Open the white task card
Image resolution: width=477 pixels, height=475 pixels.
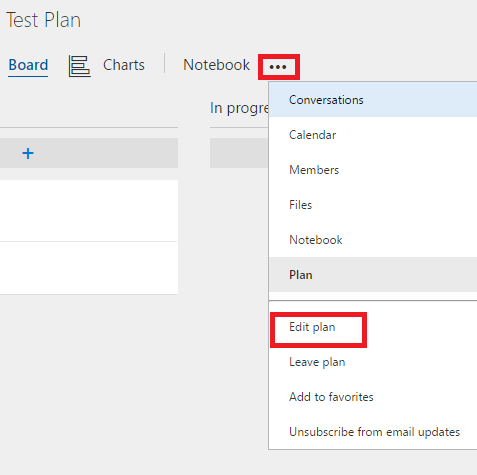click(89, 237)
